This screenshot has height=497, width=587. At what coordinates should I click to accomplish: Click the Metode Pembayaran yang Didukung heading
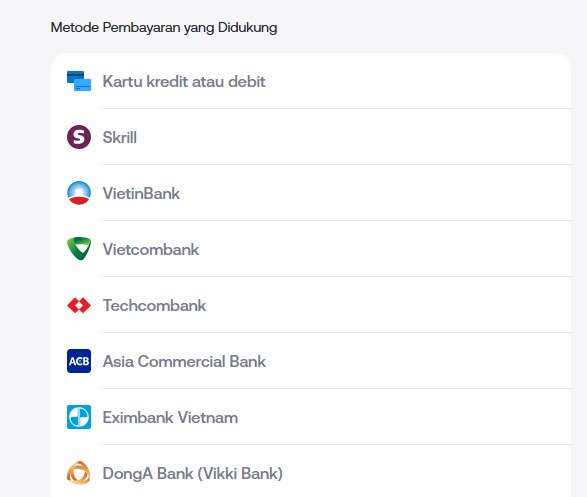pos(164,28)
